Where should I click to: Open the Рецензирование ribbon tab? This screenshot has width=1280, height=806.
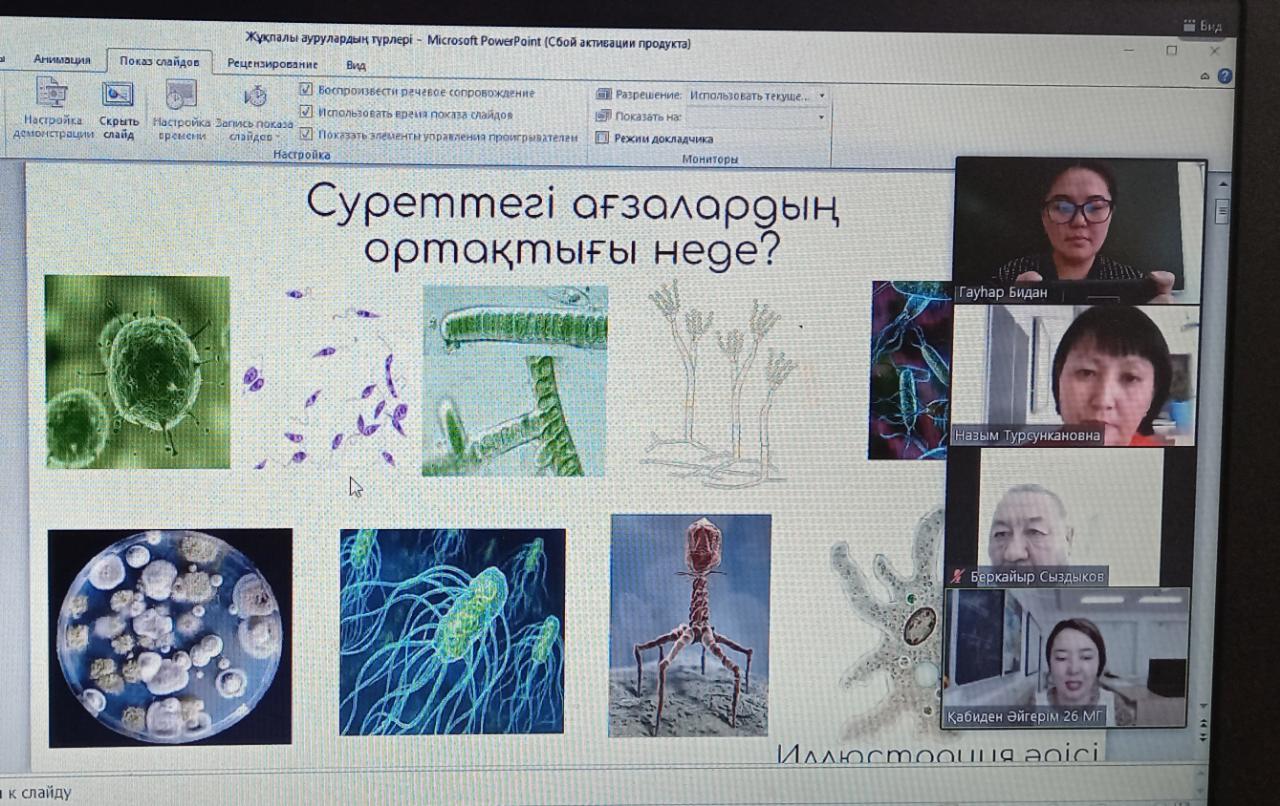[x=271, y=63]
